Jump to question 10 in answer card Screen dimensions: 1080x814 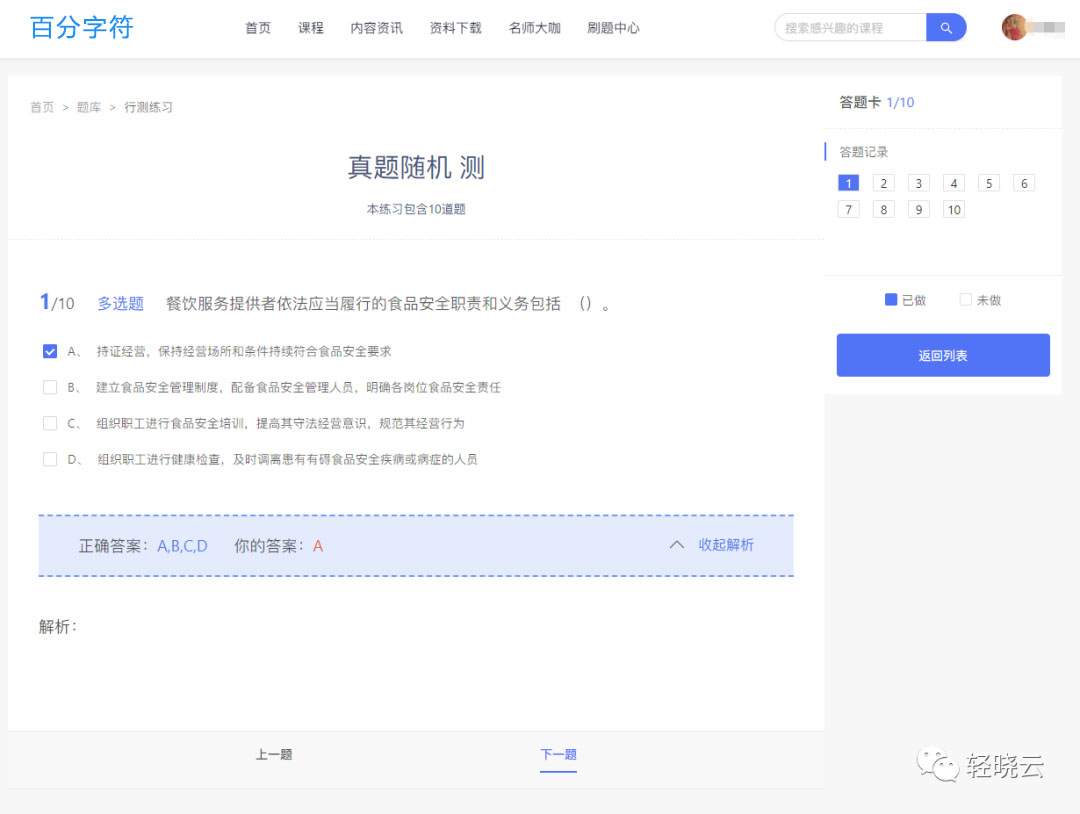[954, 209]
